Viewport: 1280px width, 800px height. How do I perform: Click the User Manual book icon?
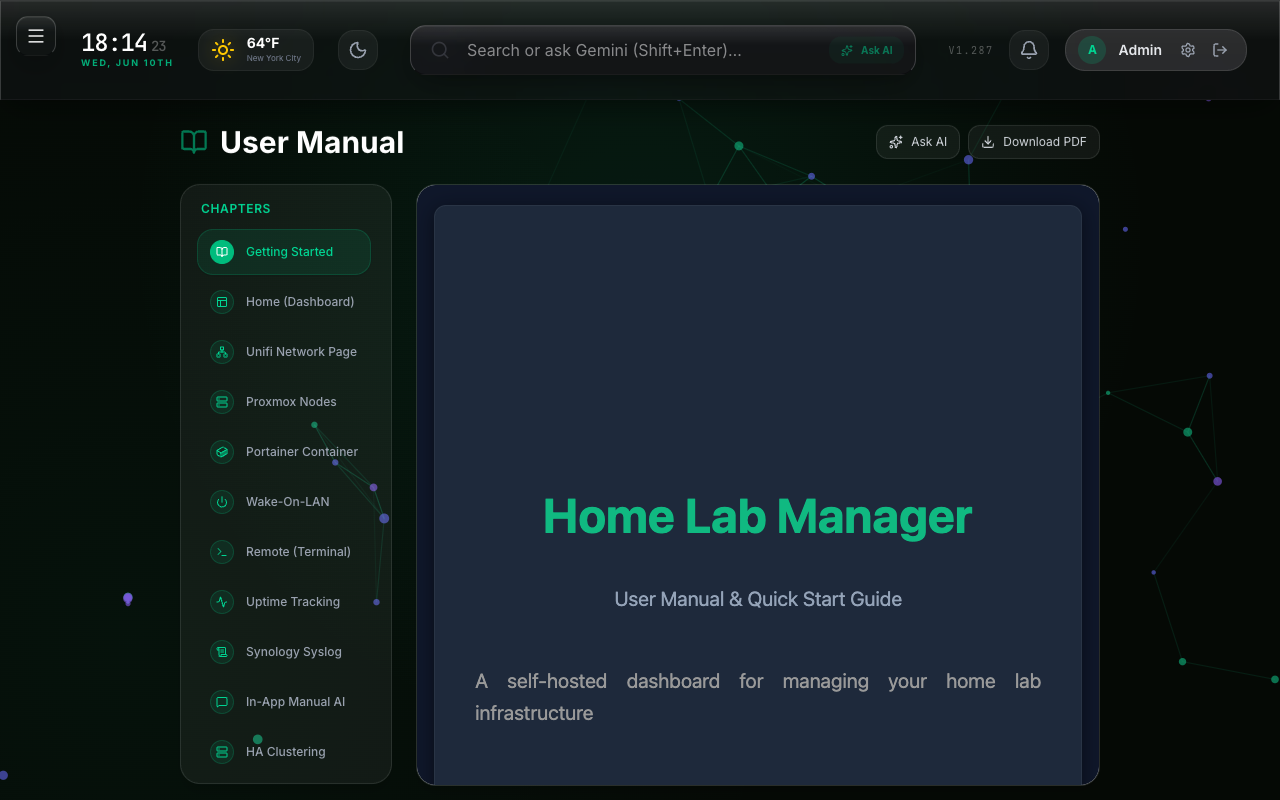[x=194, y=142]
